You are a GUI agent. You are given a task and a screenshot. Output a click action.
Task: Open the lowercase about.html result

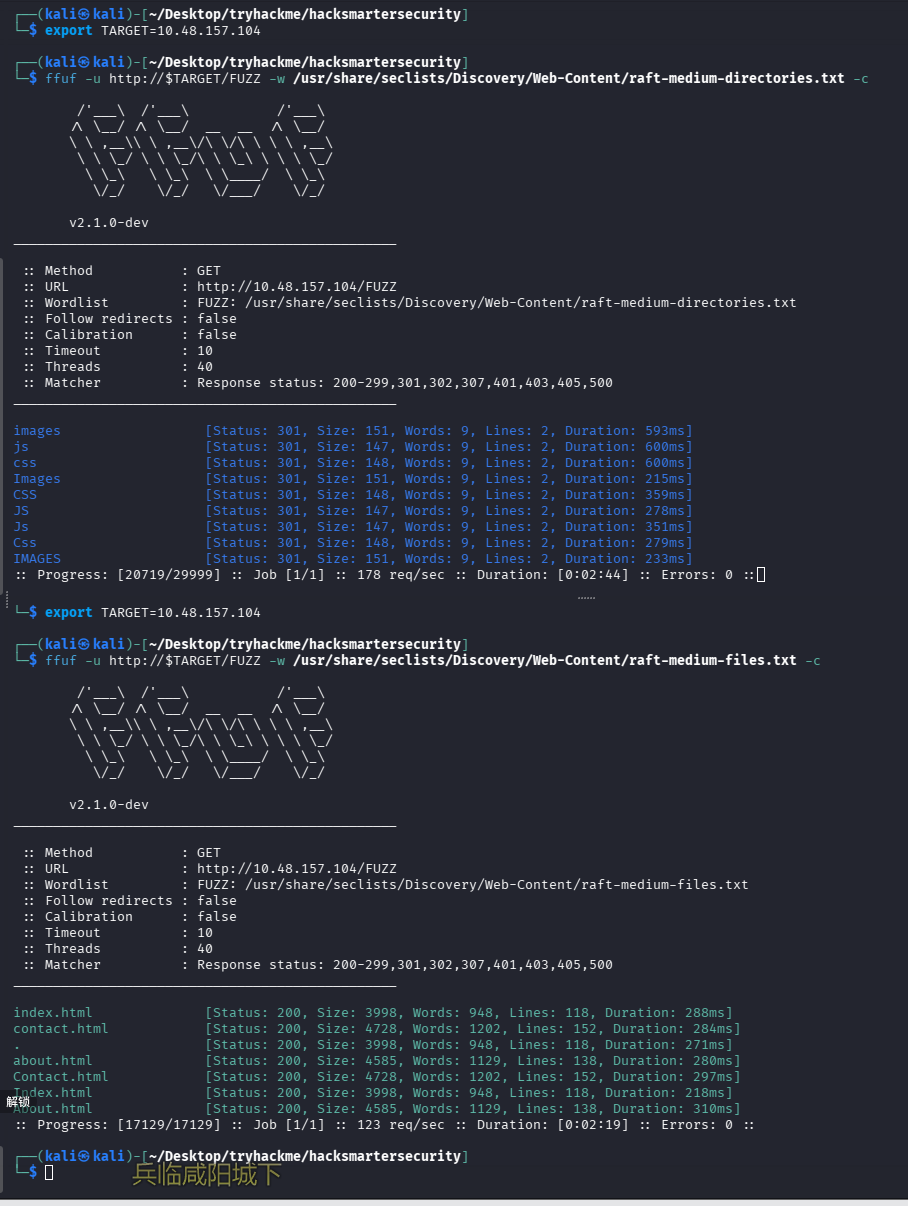[52, 1061]
